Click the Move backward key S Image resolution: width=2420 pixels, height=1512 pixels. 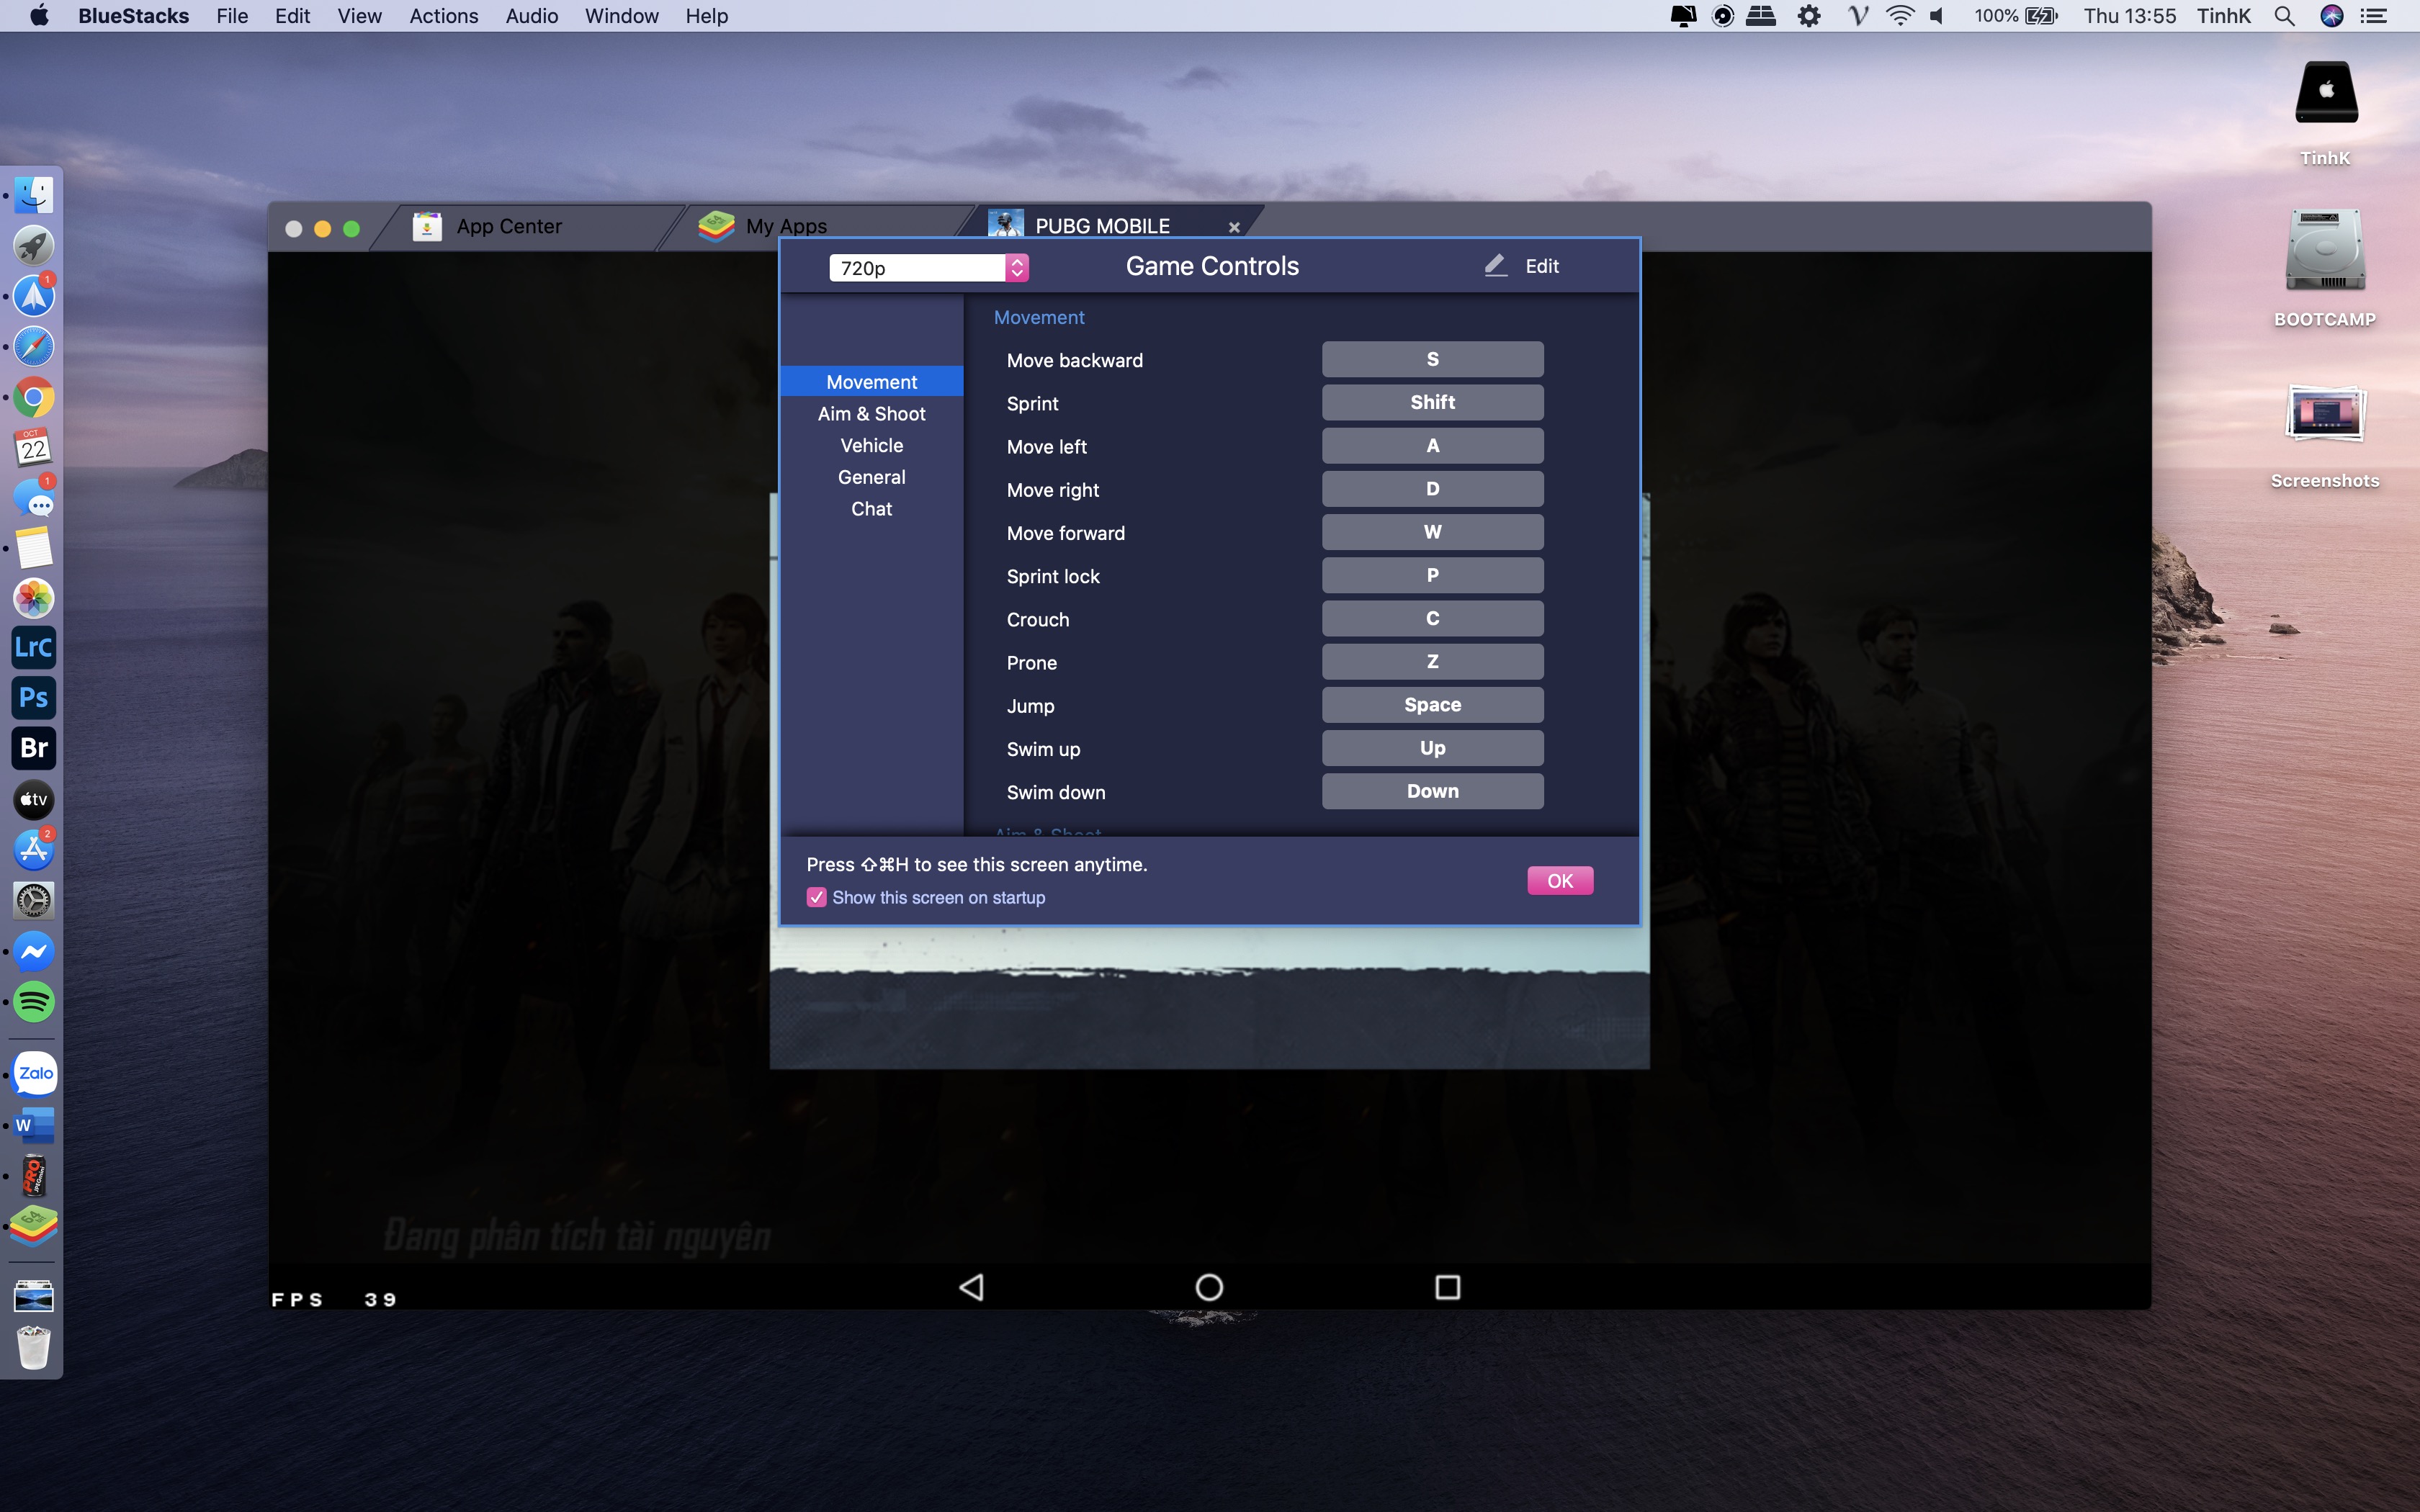pos(1432,359)
